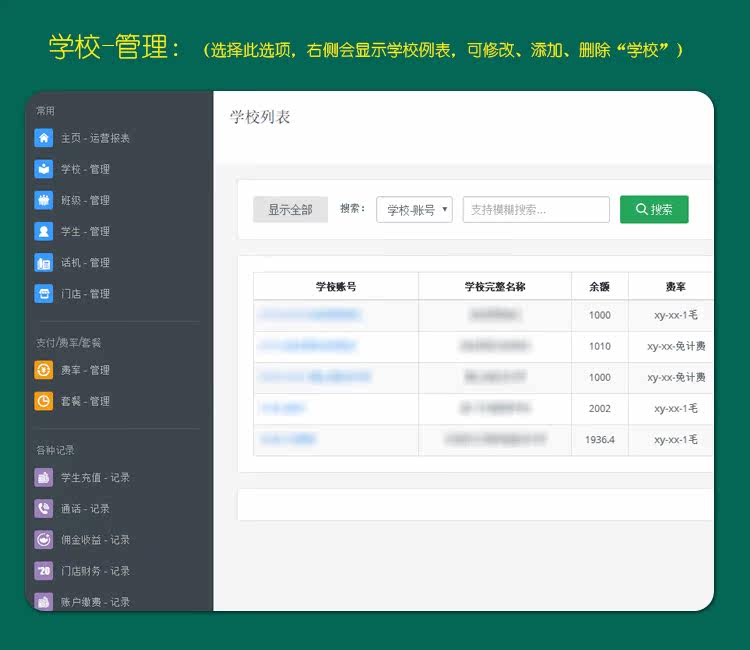
Task: Open 佣金收益 - 记录 menu item
Action: click(x=95, y=540)
